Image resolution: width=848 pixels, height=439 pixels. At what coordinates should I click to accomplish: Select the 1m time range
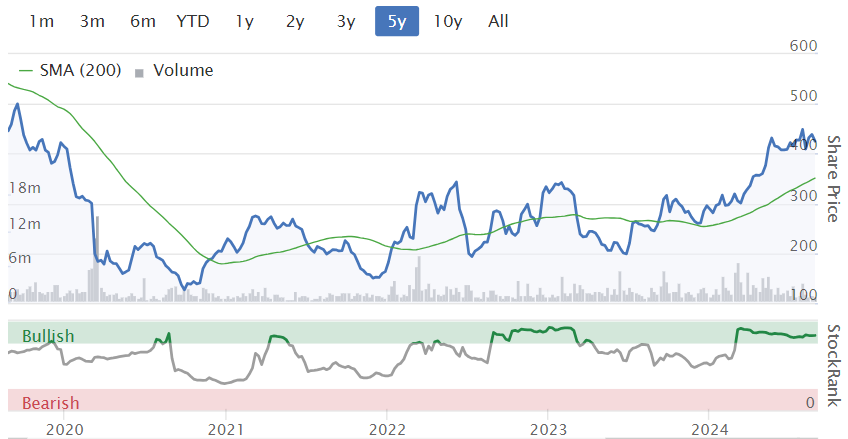42,22
